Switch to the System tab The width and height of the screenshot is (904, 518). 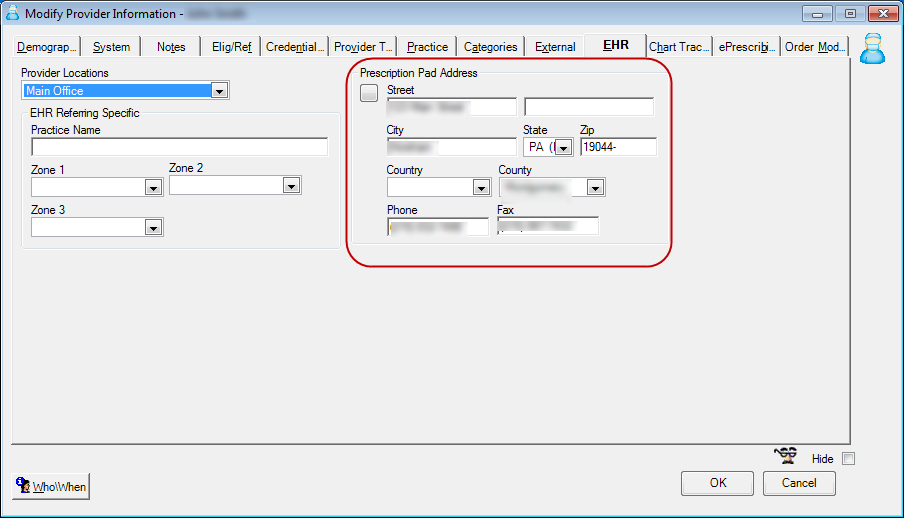point(111,47)
